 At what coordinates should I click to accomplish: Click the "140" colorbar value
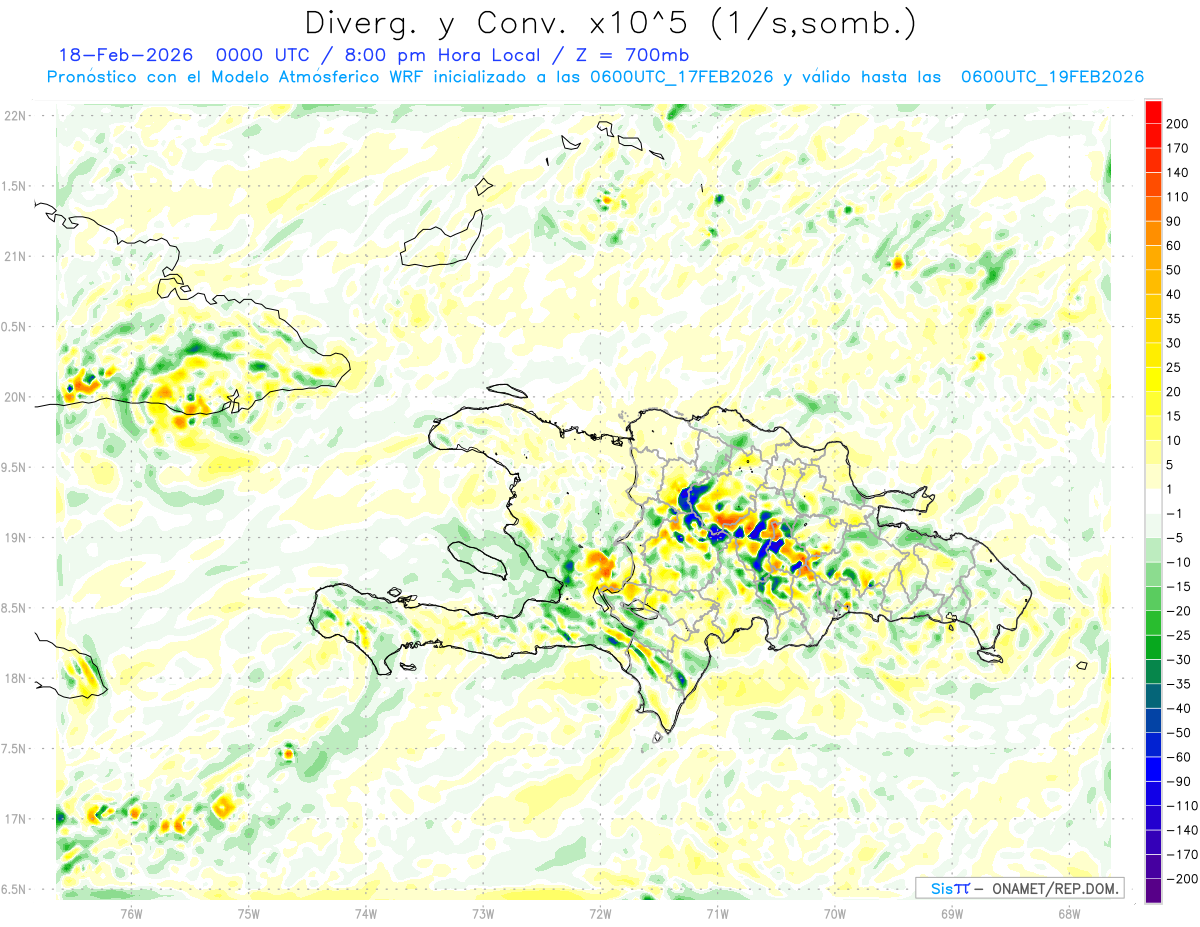pyautogui.click(x=1179, y=172)
